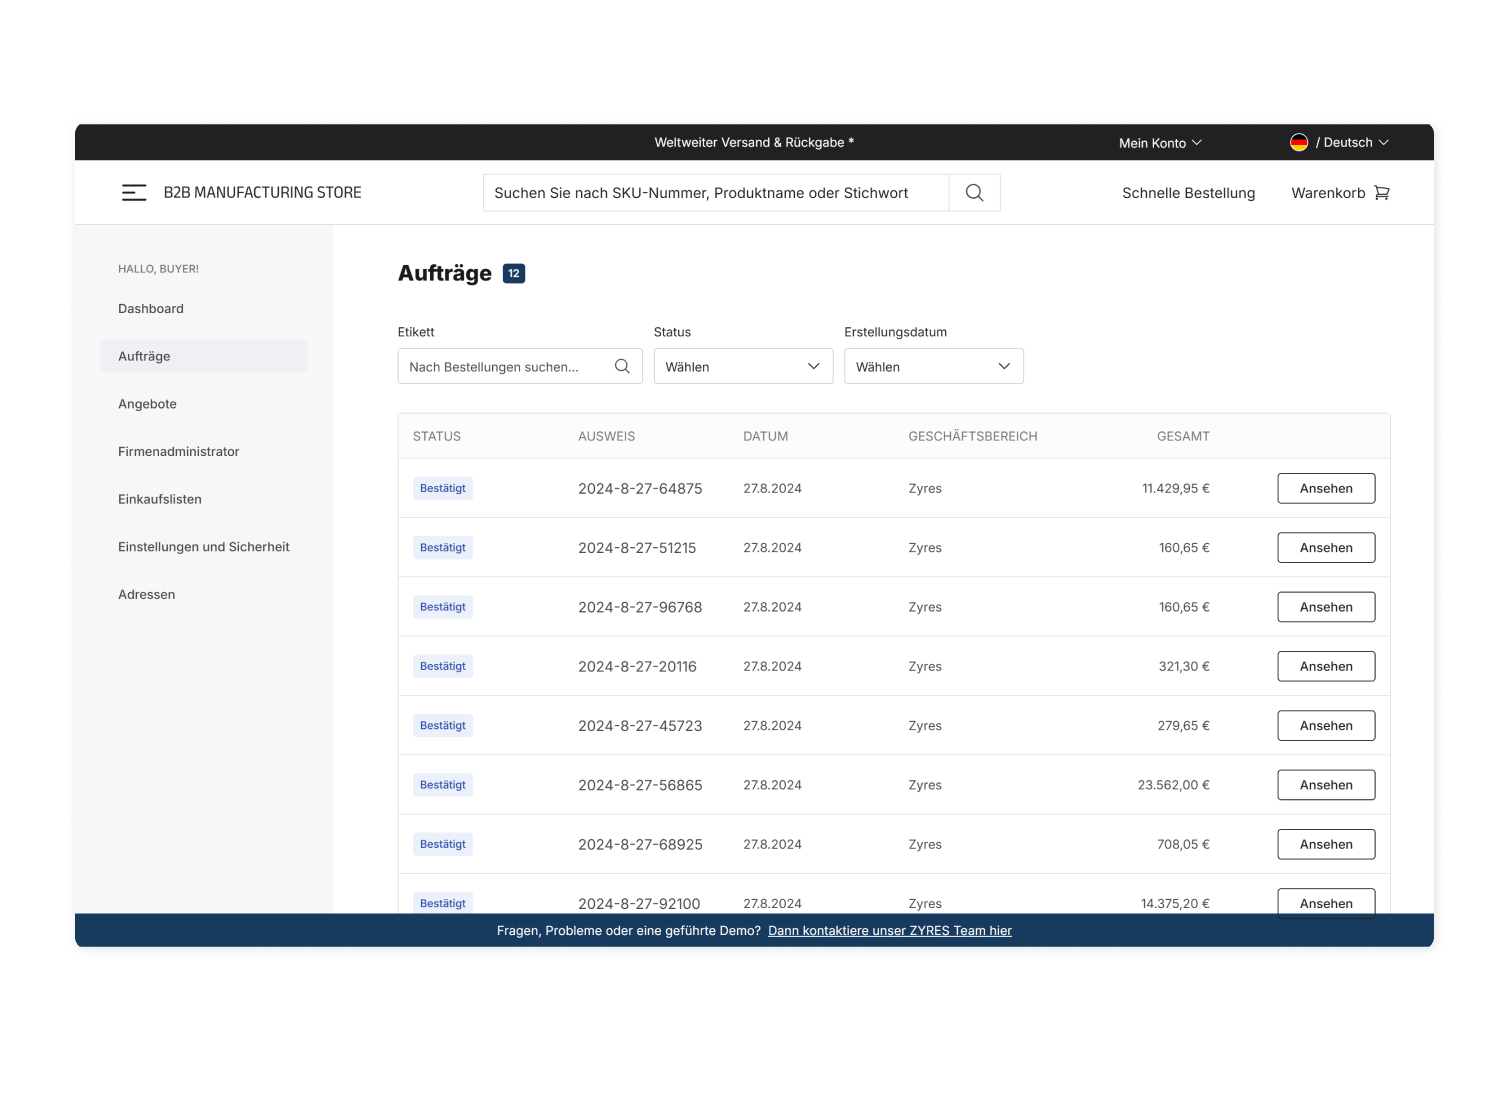Open Schnelle Bestellung link
Viewport: 1509px width, 1094px height.
(1188, 193)
